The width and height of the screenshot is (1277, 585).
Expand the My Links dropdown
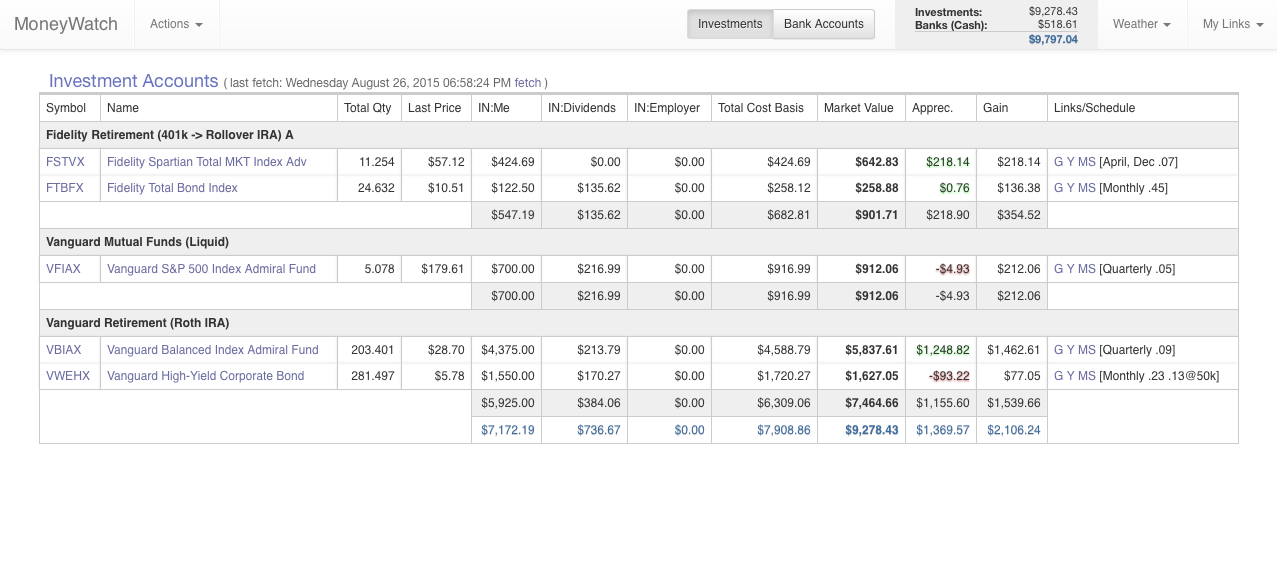(x=1232, y=24)
